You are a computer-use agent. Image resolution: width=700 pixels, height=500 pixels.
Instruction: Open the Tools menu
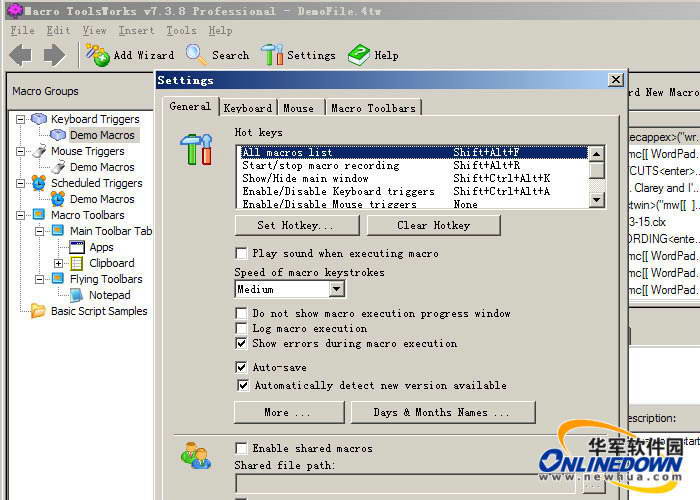coord(181,30)
